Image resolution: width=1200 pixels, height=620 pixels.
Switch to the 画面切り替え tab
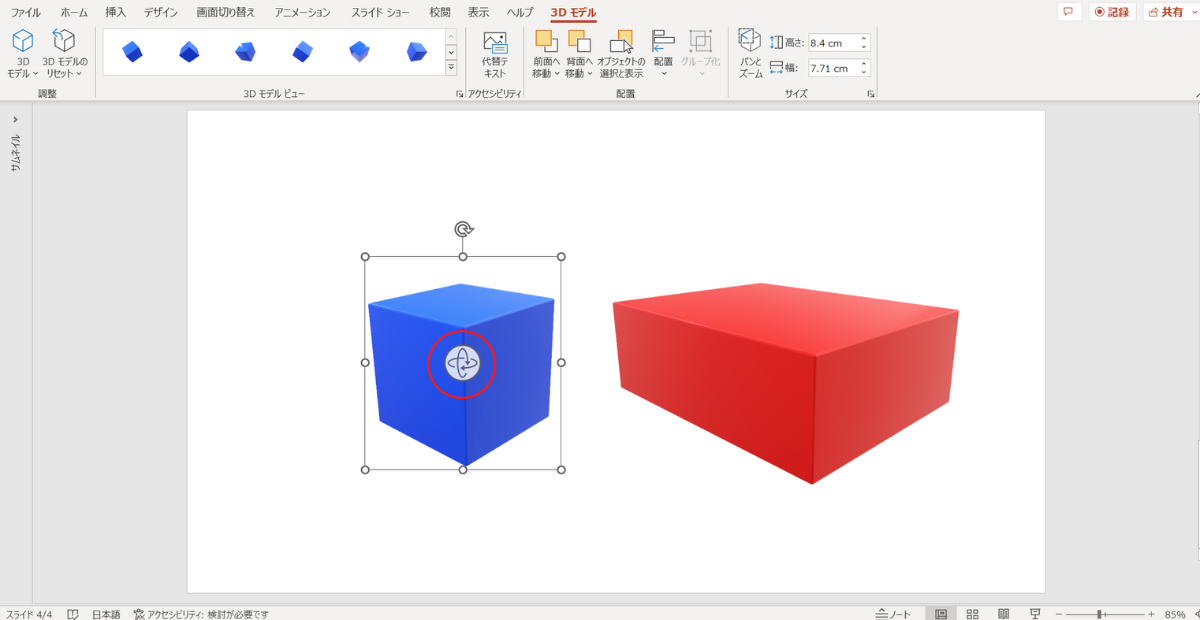point(226,13)
